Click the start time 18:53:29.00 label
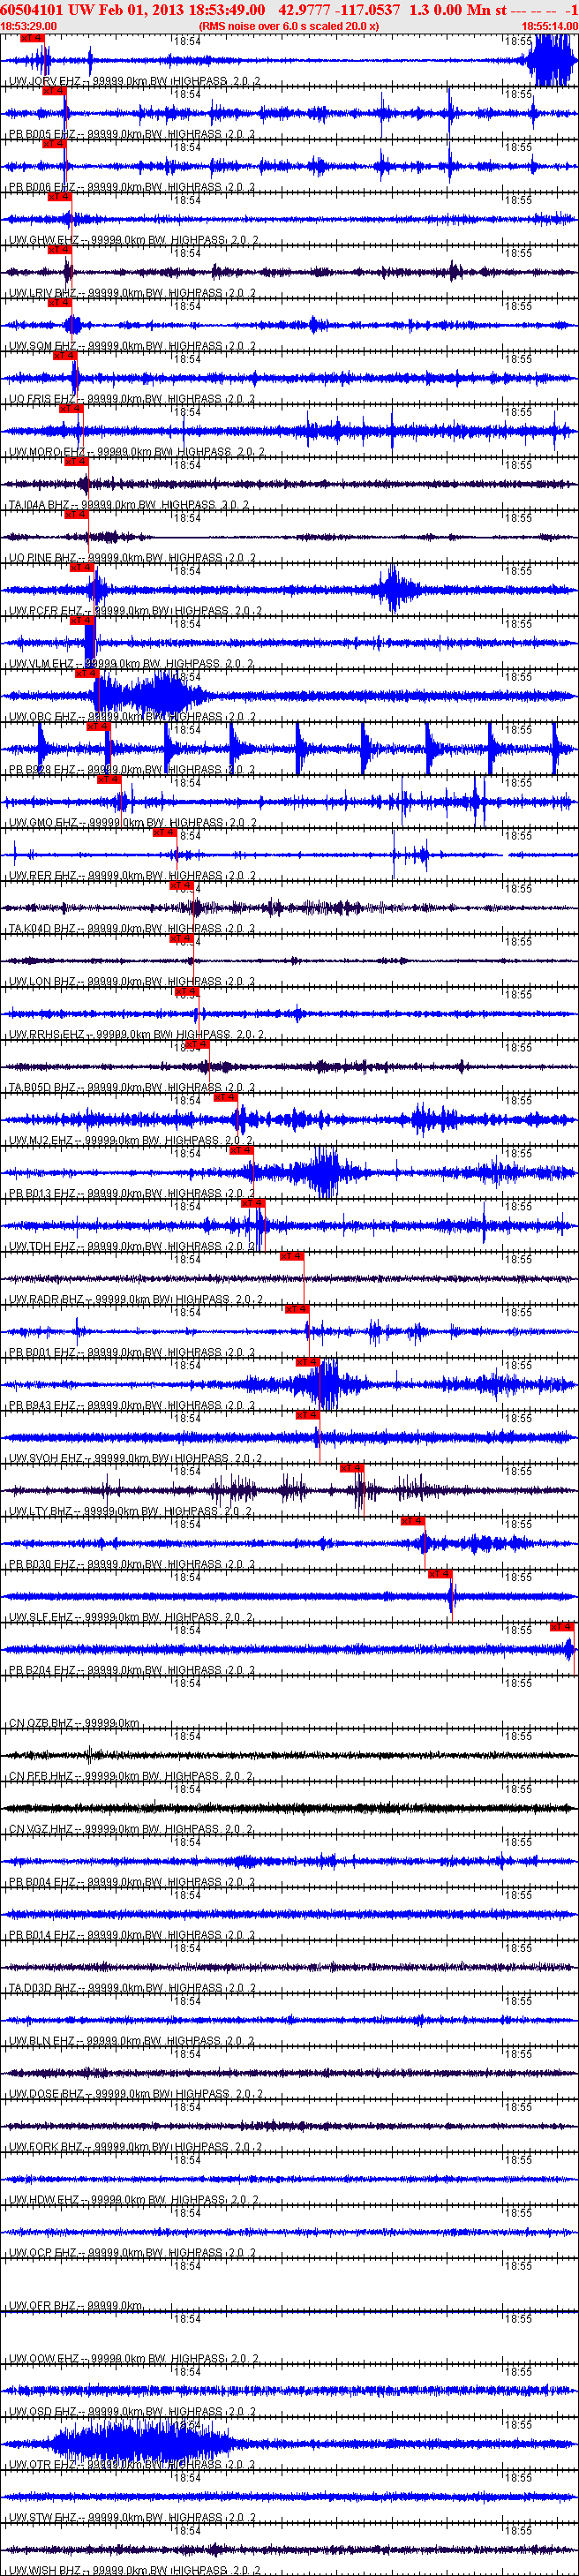This screenshot has width=579, height=2576. click(x=29, y=26)
